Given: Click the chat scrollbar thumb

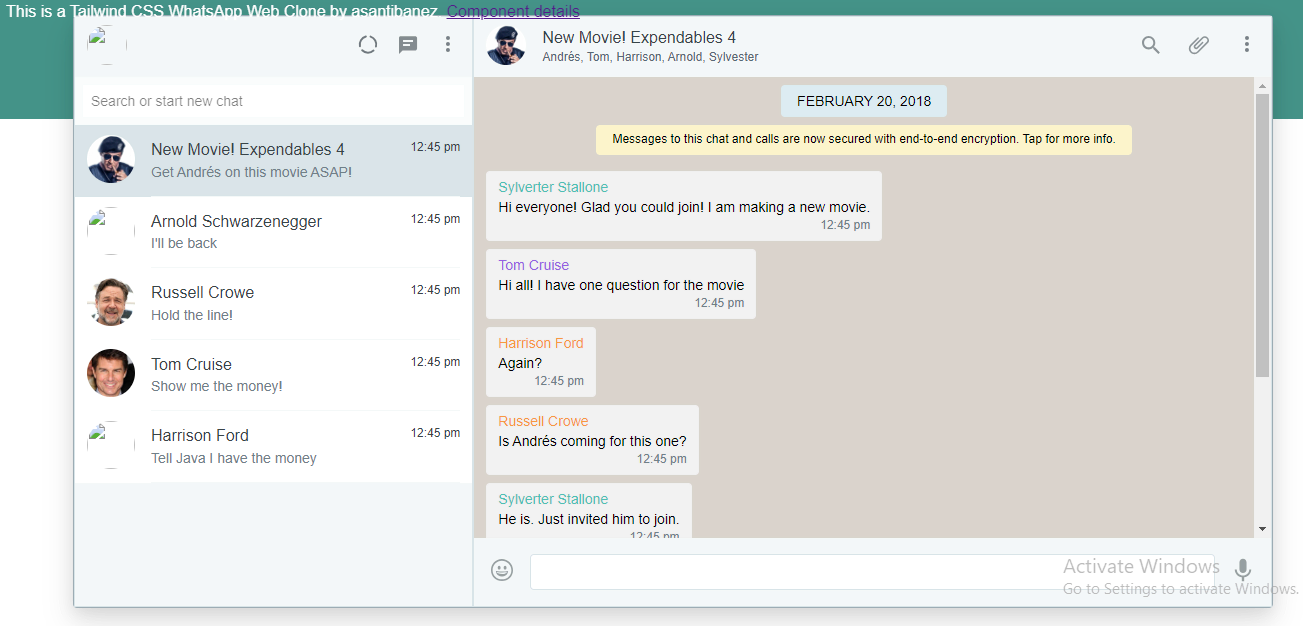Looking at the screenshot, I should pos(1262,235).
